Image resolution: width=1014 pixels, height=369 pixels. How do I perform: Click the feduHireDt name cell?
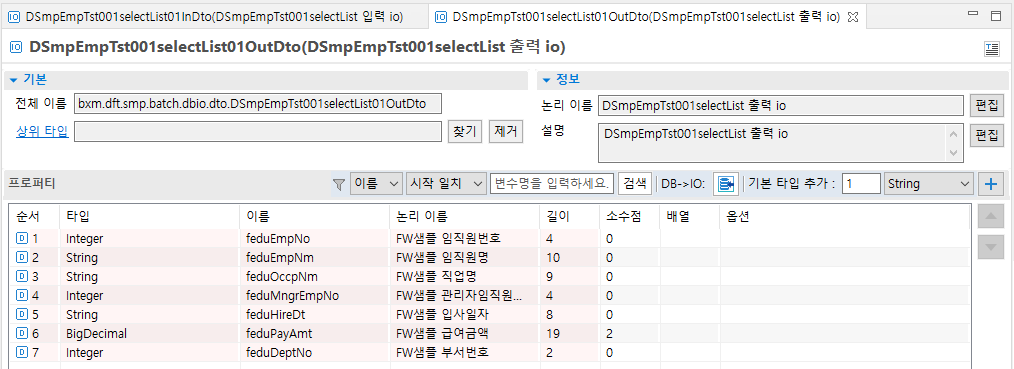(x=315, y=315)
